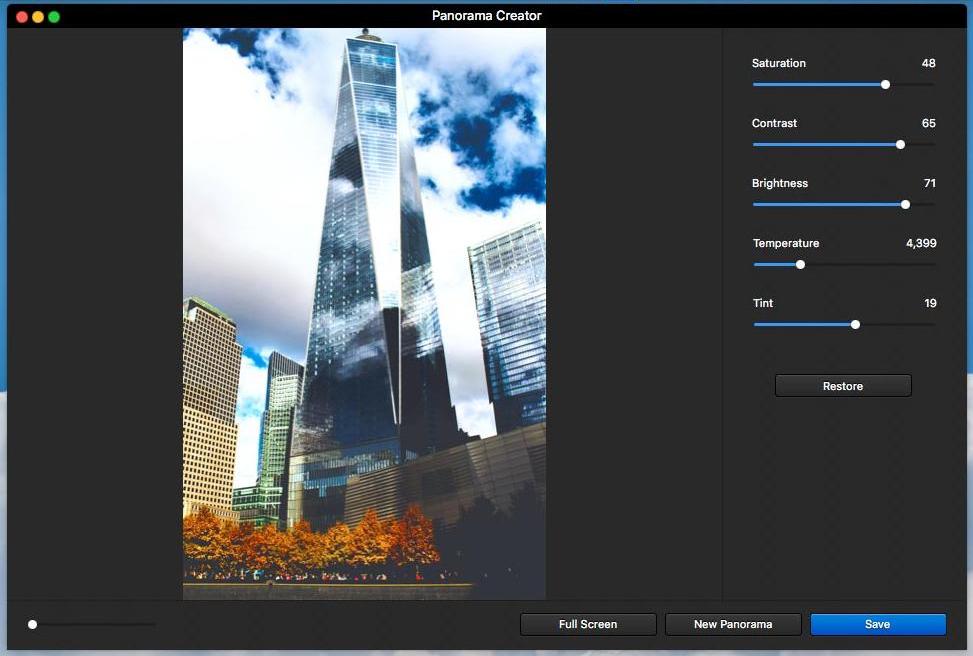Click the Tint value 19
The width and height of the screenshot is (973, 656).
(x=930, y=303)
